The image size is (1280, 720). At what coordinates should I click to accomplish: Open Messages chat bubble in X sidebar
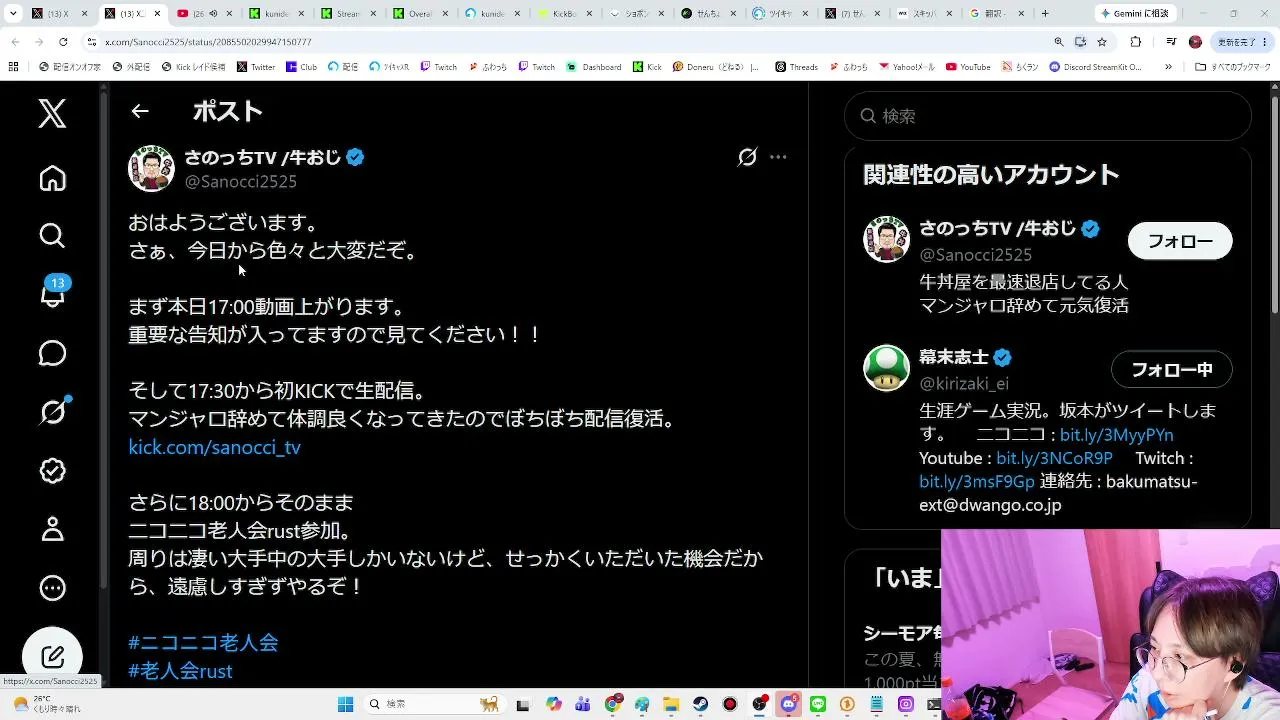[52, 353]
